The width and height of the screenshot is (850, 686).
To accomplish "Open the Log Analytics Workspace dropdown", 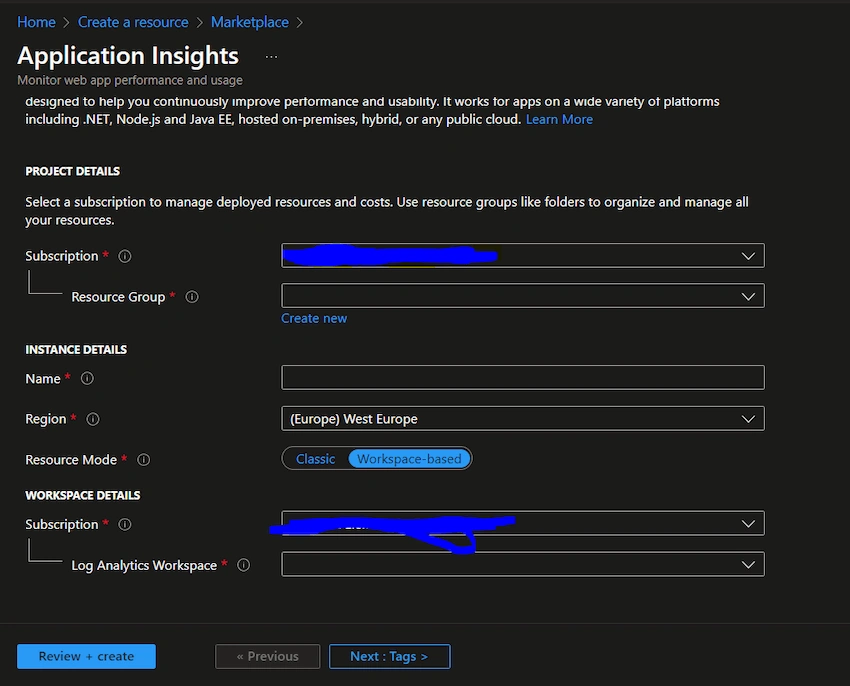I will pyautogui.click(x=523, y=565).
